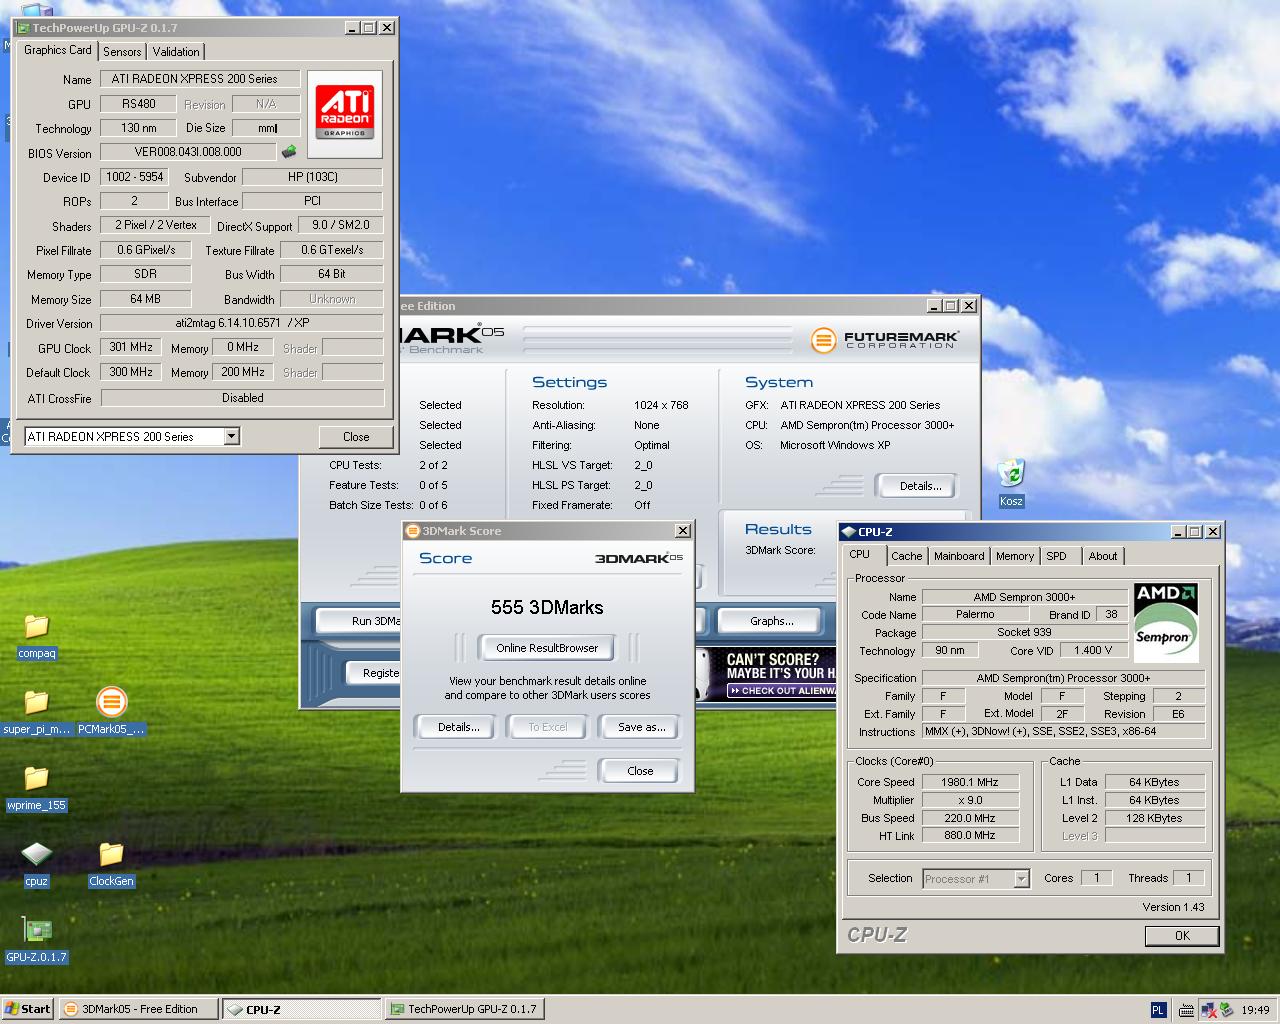1280x1024 pixels.
Task: Open the About tab in CPU-Z
Action: point(1103,556)
